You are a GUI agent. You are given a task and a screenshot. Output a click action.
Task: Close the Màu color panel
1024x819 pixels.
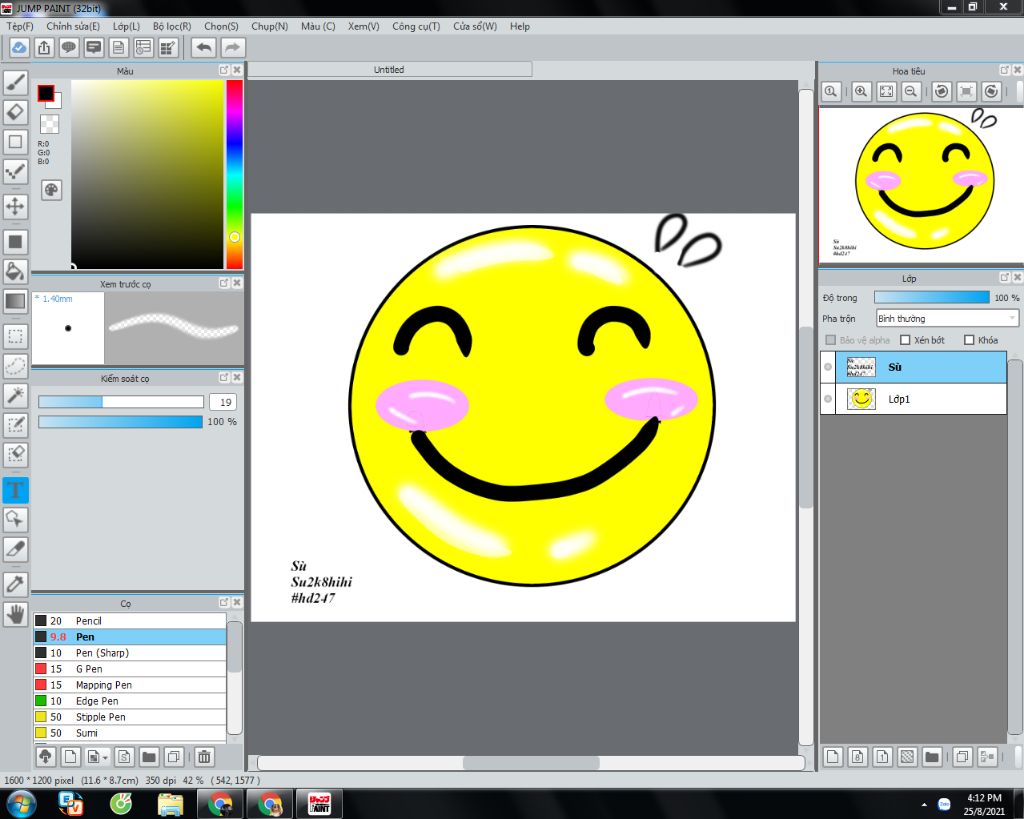point(237,70)
